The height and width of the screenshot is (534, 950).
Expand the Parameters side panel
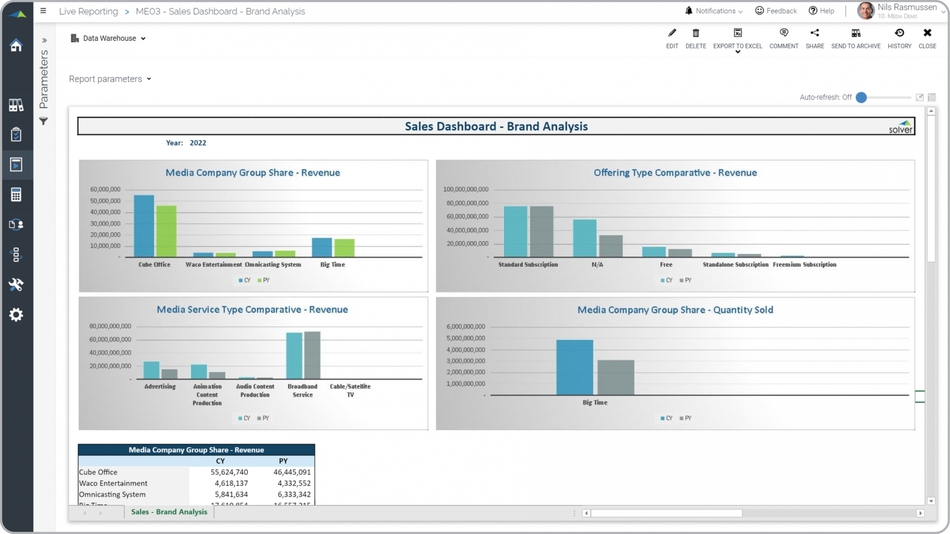(44, 41)
